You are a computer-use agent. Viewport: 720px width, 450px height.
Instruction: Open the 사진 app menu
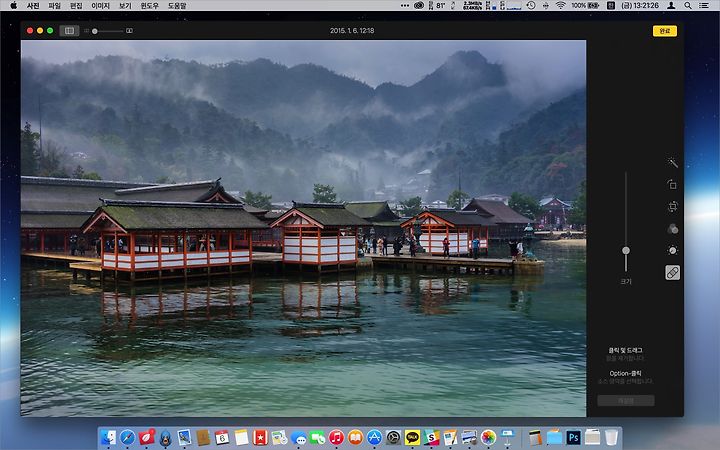point(33,6)
